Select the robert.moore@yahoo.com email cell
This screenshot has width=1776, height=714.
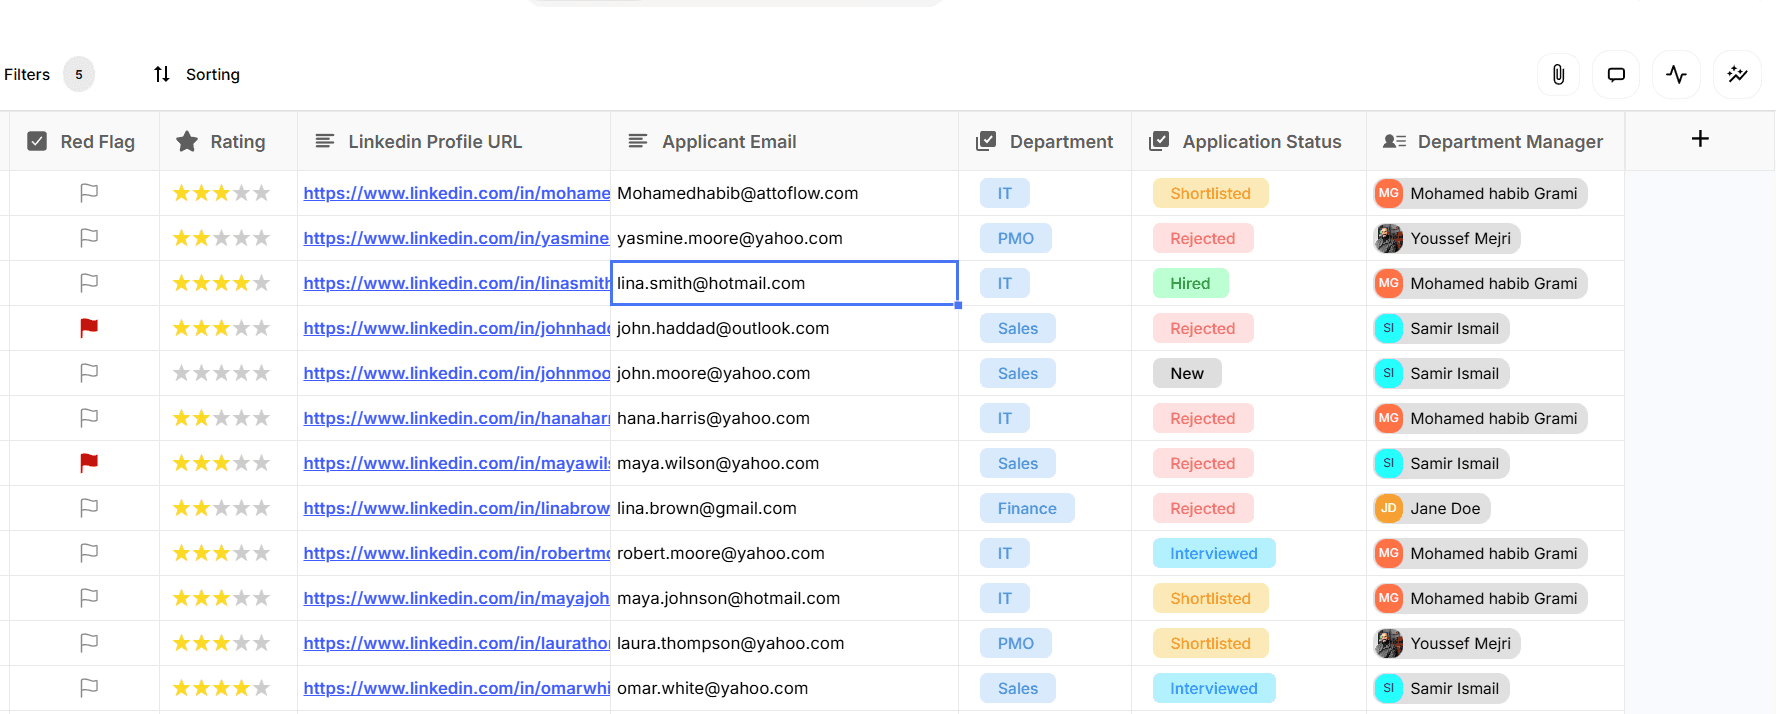pyautogui.click(x=784, y=553)
